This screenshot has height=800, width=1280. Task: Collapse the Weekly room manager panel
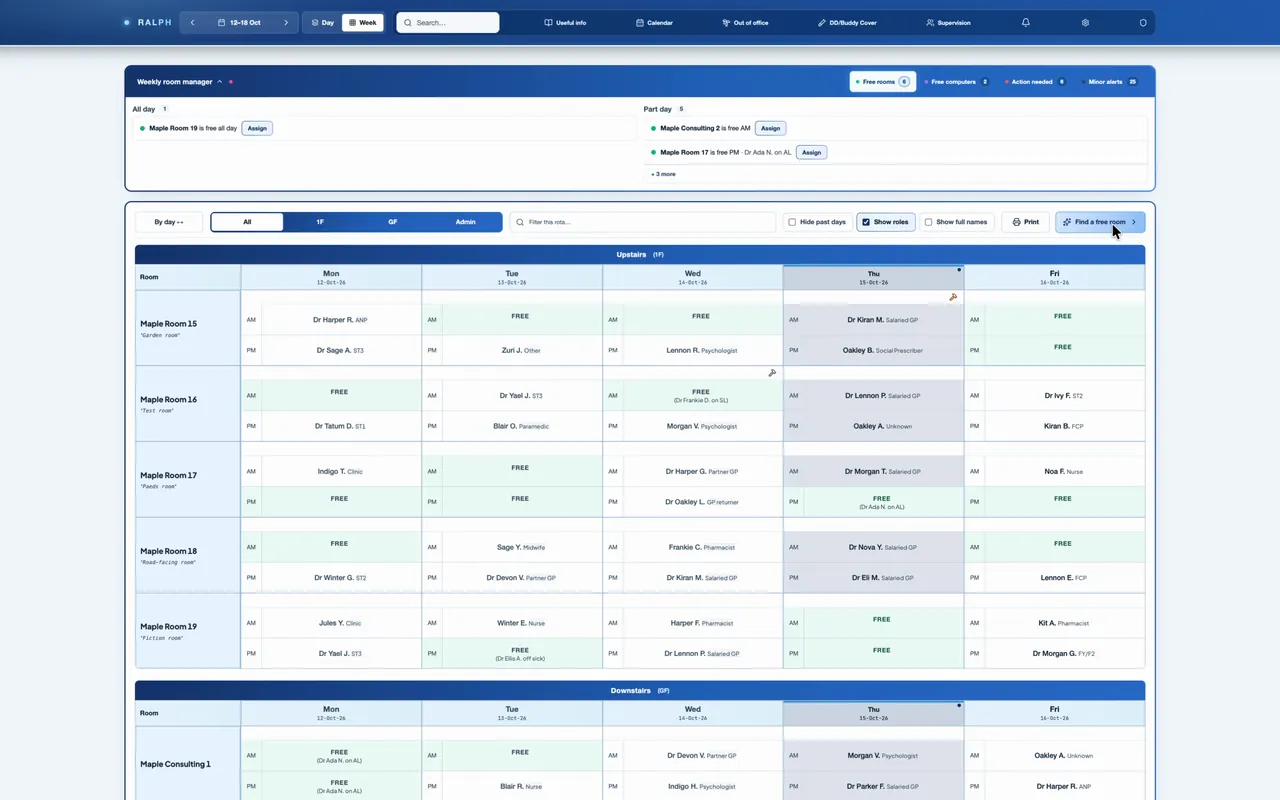tap(220, 82)
